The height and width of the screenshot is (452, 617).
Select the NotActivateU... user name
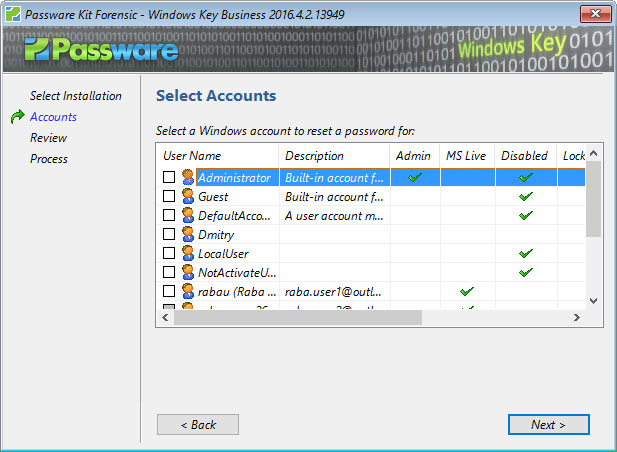click(237, 273)
